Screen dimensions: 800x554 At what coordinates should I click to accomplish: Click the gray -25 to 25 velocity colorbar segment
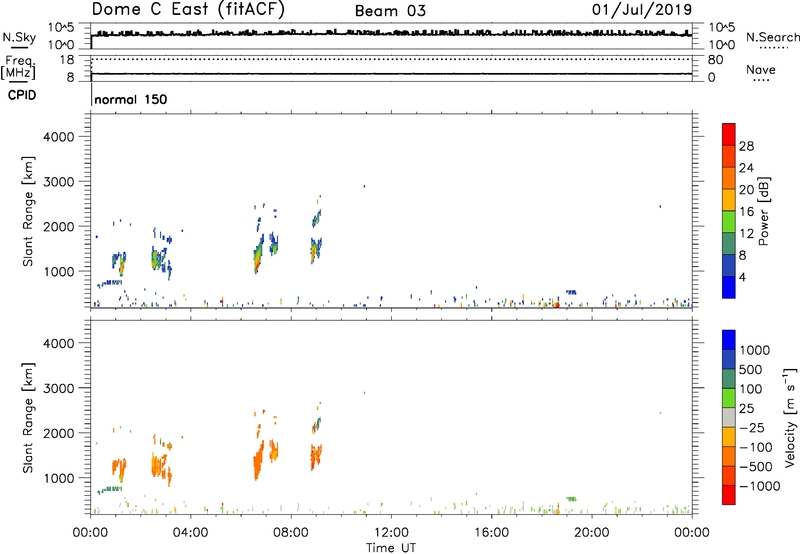click(729, 417)
